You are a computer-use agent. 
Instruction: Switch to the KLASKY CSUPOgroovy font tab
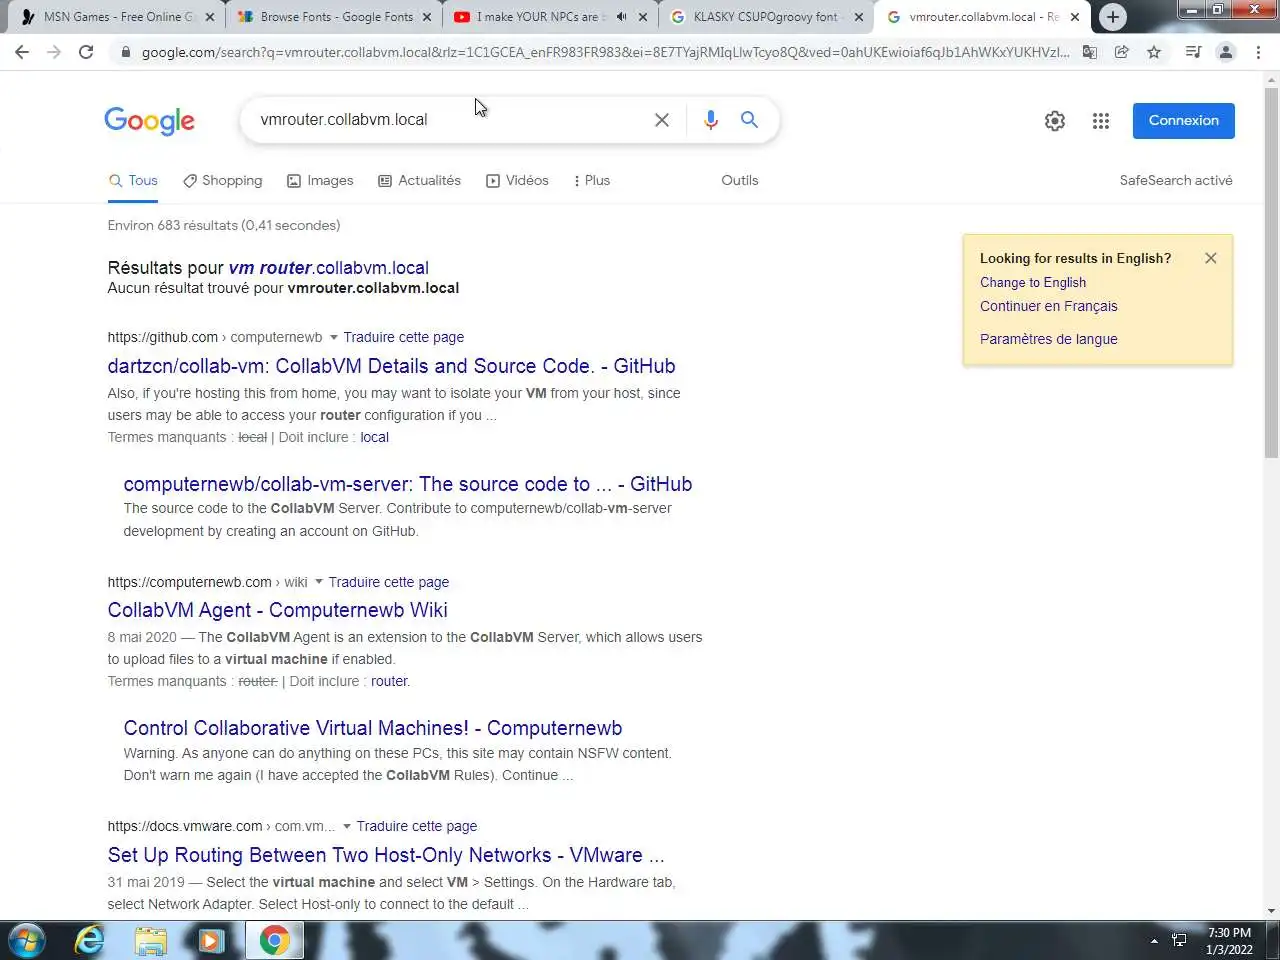[x=767, y=17]
